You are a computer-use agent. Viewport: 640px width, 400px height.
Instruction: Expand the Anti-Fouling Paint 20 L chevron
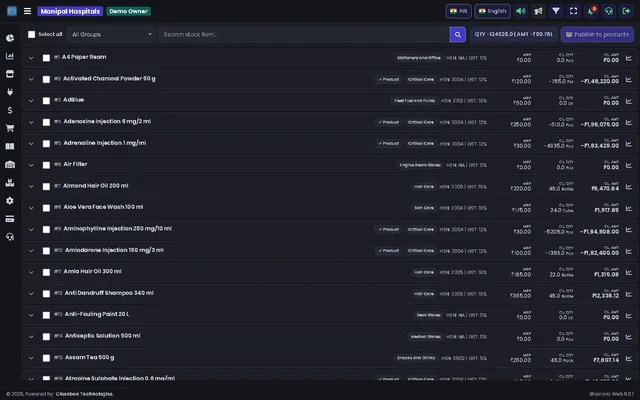[x=31, y=315]
